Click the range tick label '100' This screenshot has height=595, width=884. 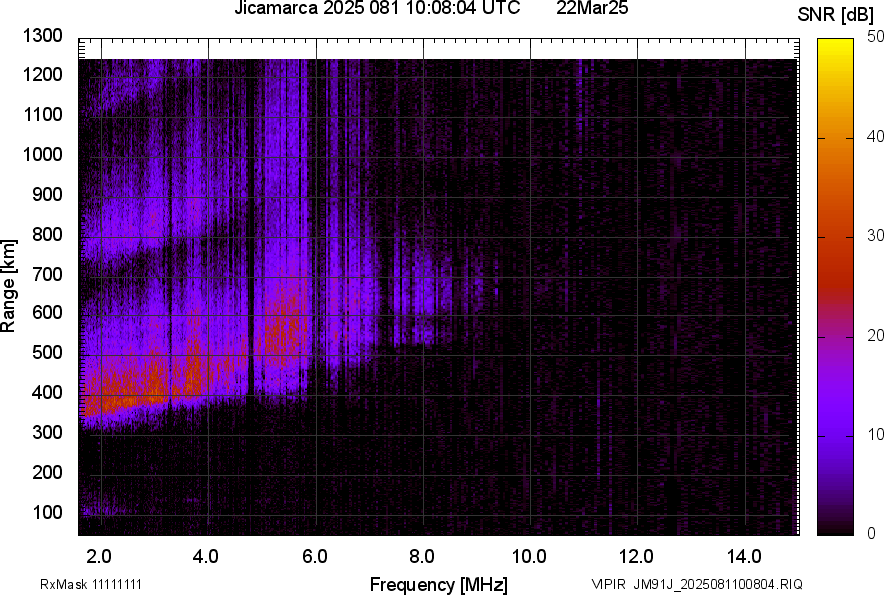tap(47, 512)
